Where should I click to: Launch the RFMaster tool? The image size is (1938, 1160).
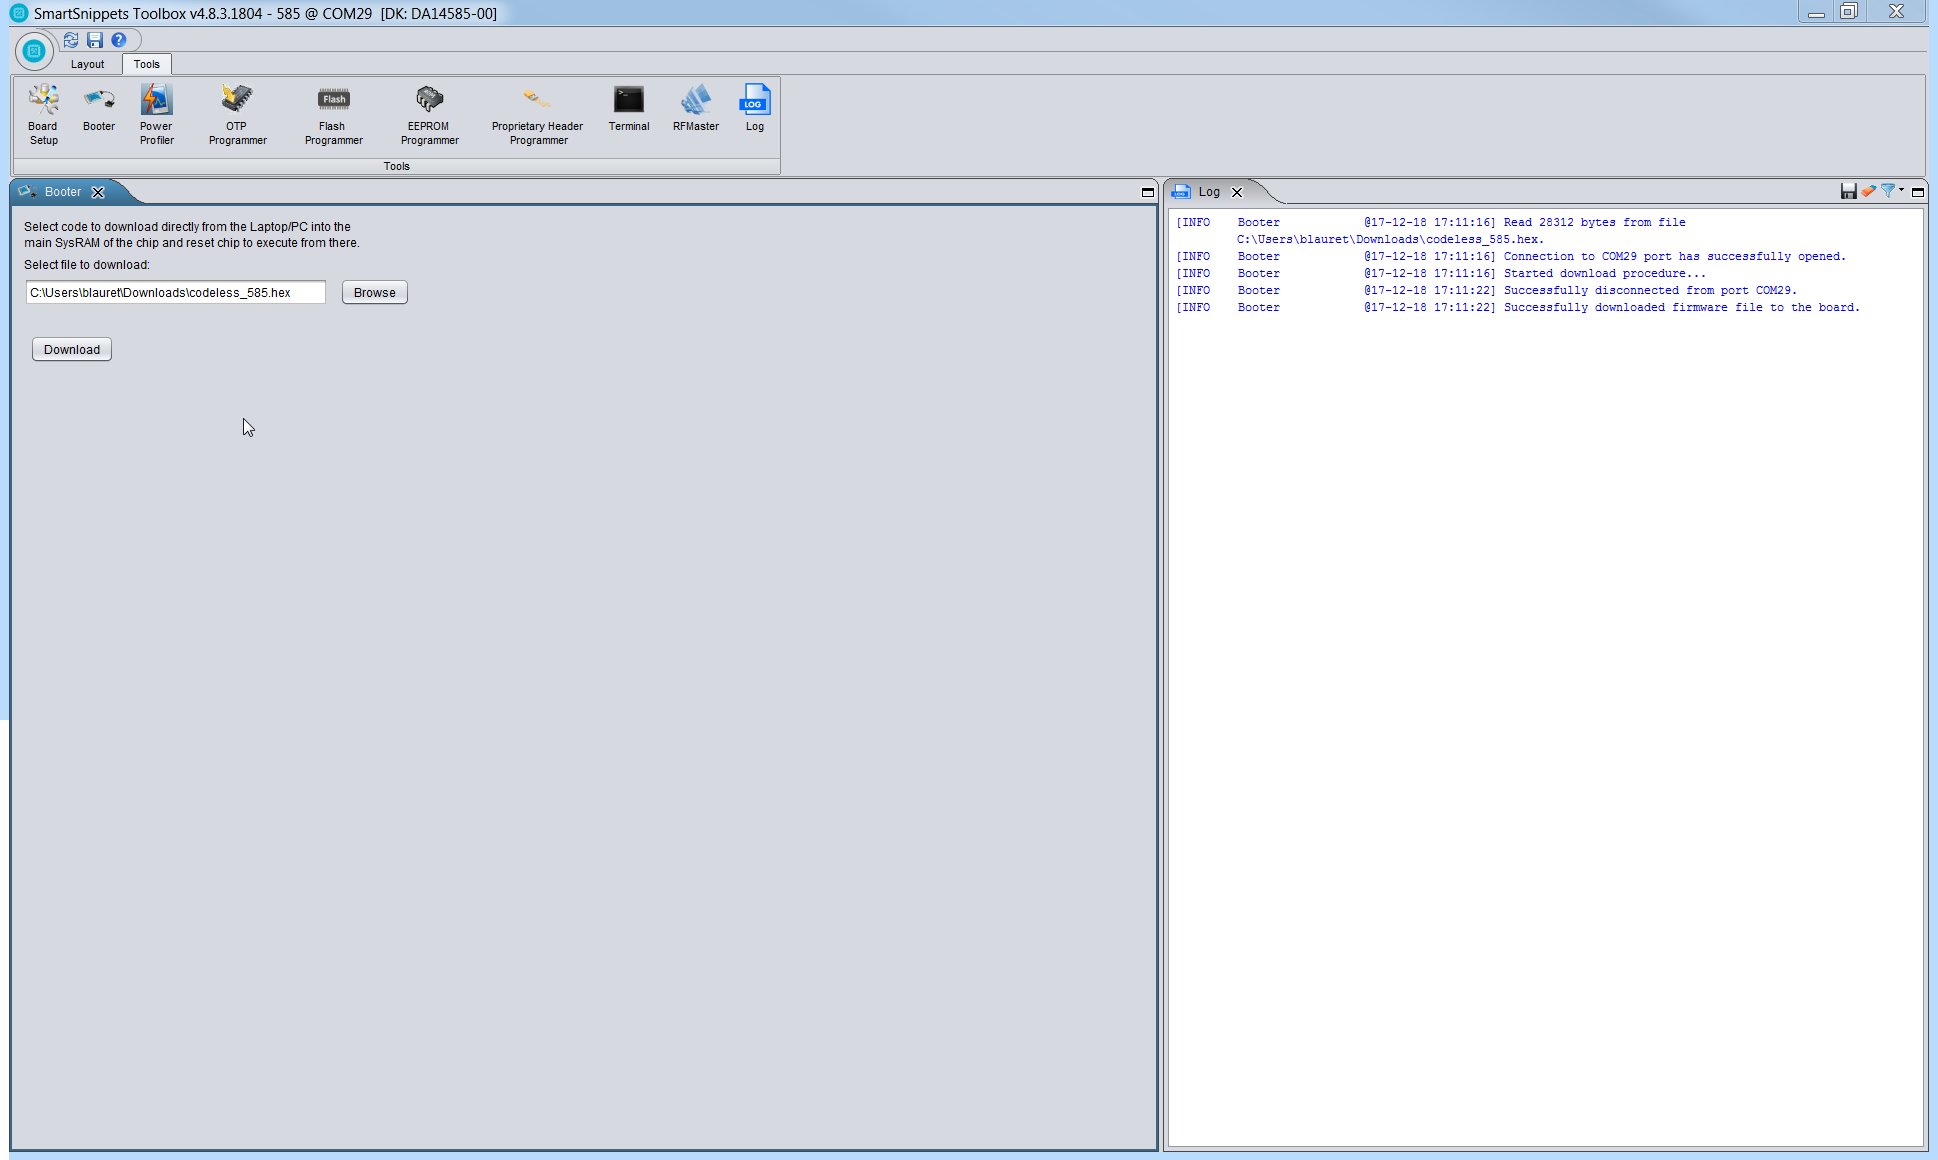[696, 109]
